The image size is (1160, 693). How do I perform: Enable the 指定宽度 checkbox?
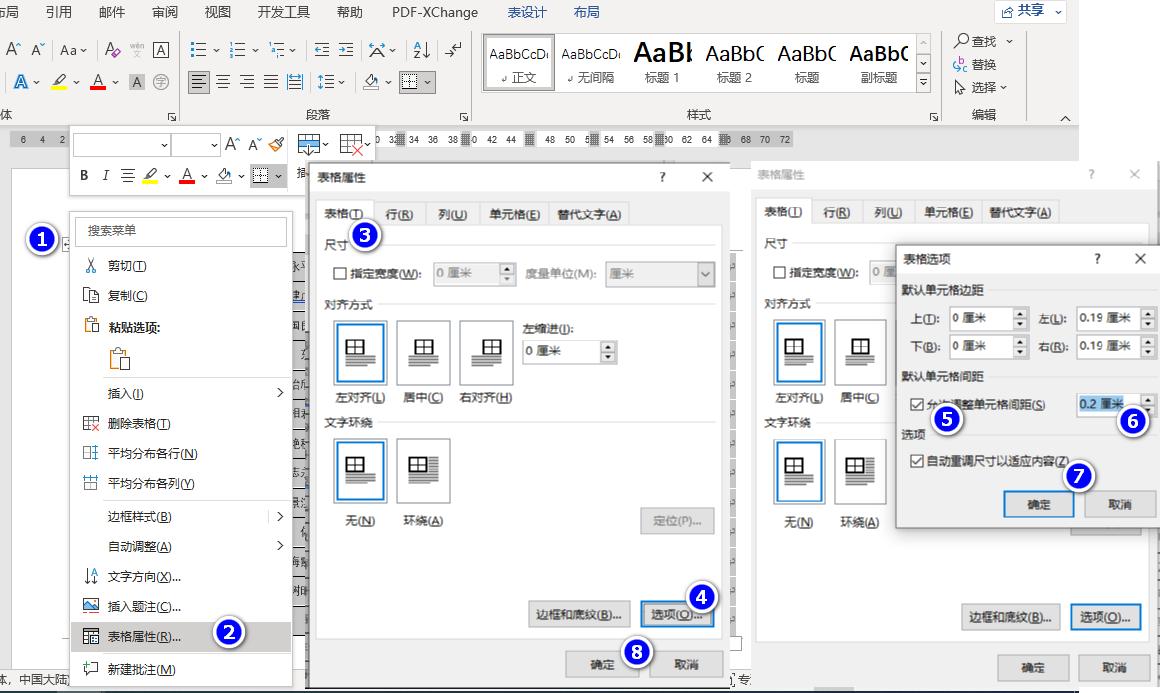click(340, 273)
